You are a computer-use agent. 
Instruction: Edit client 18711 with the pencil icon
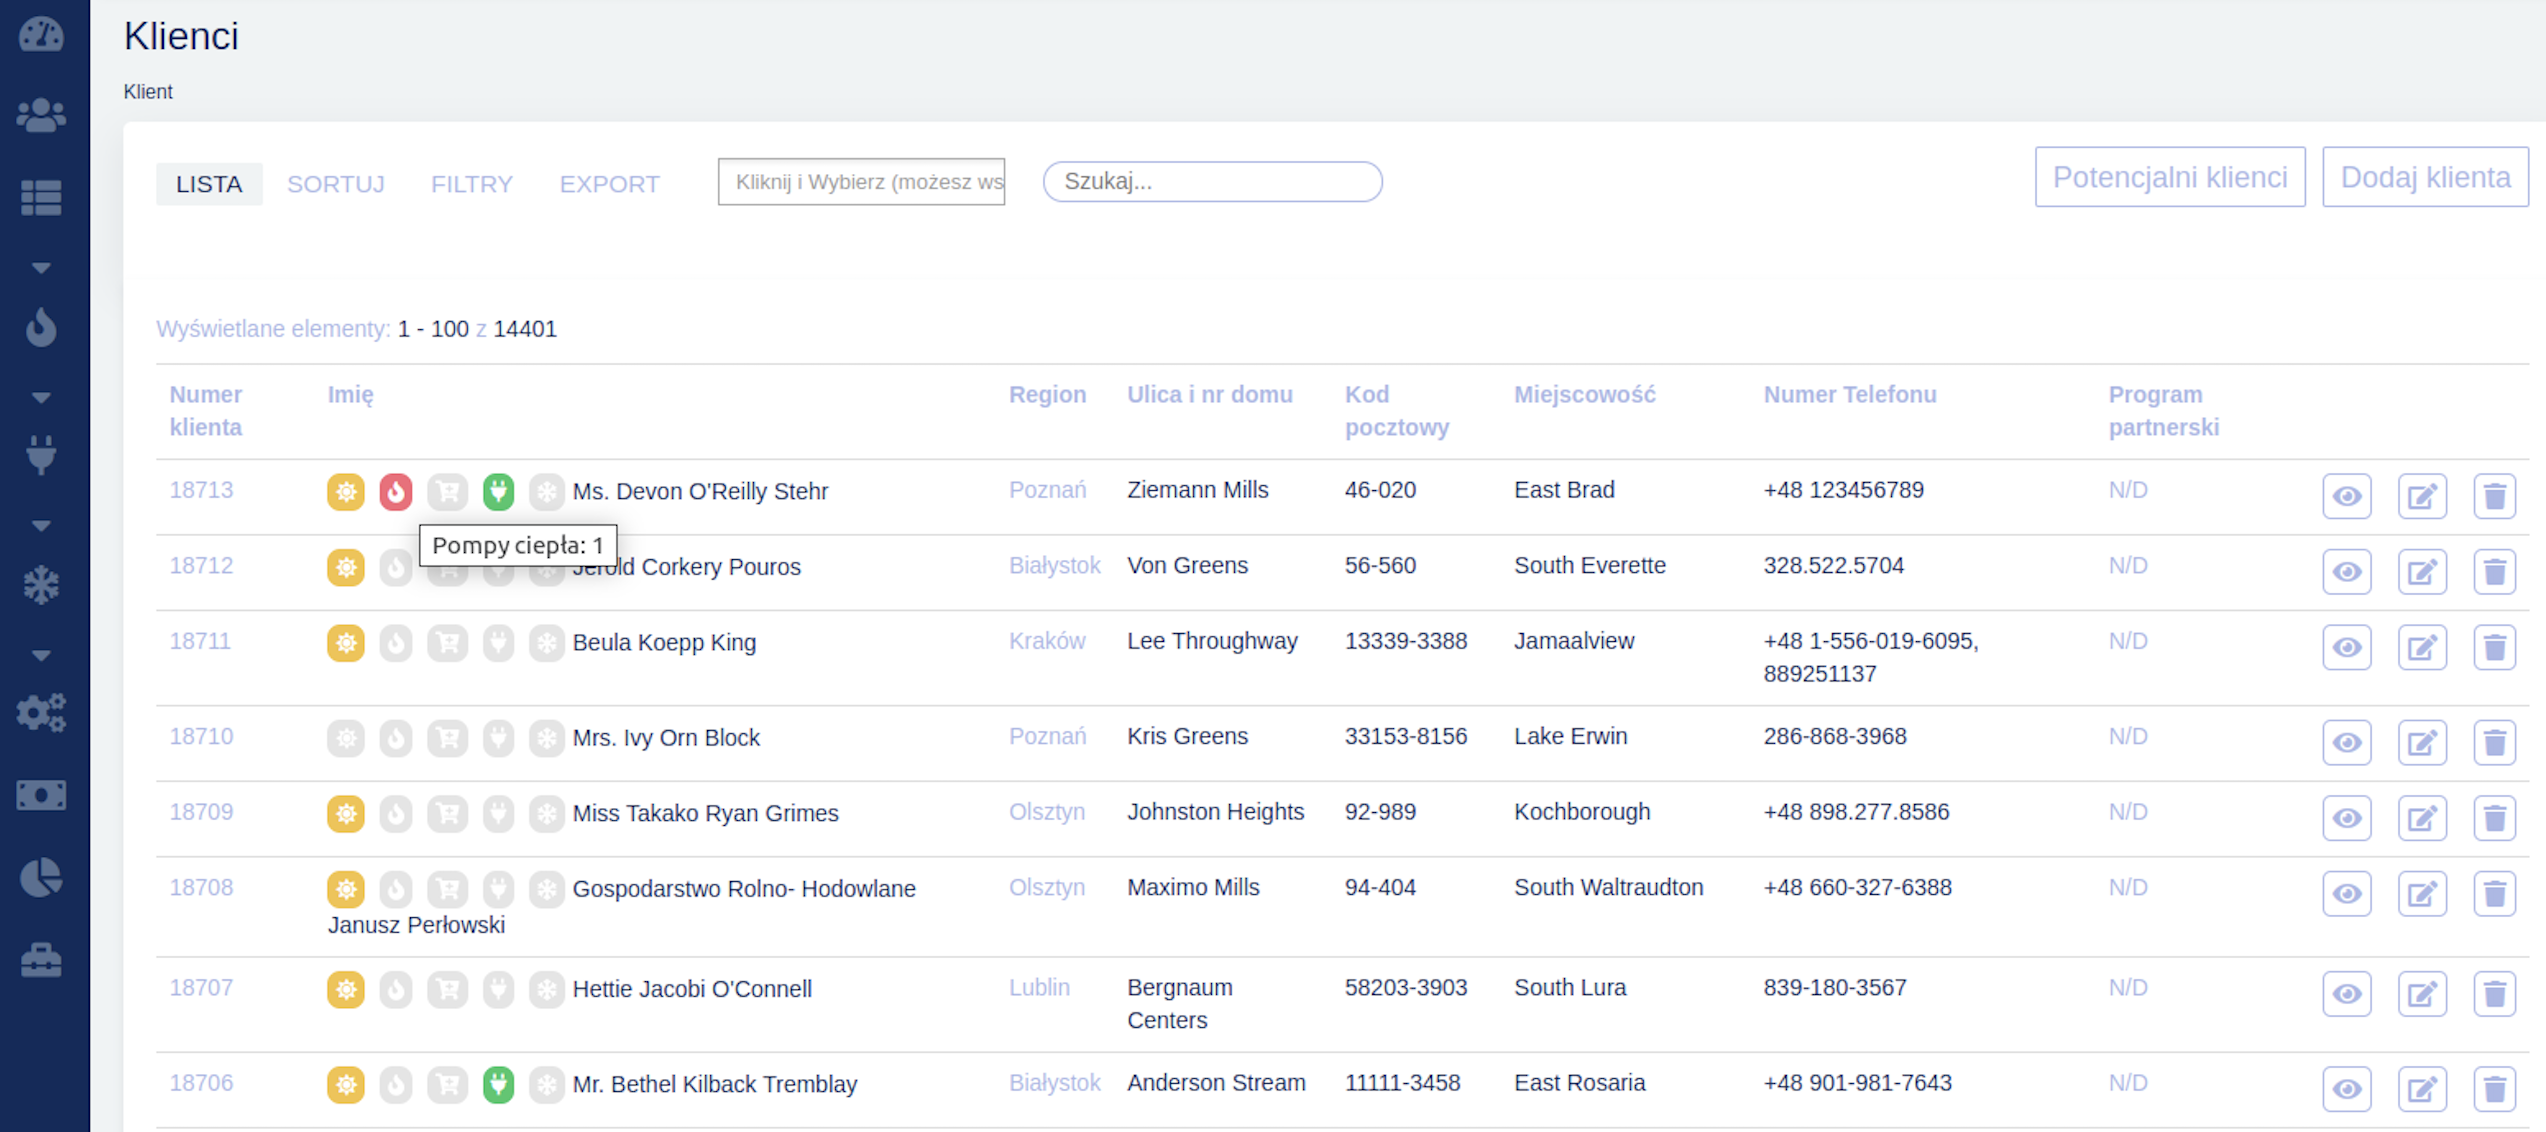click(2422, 647)
